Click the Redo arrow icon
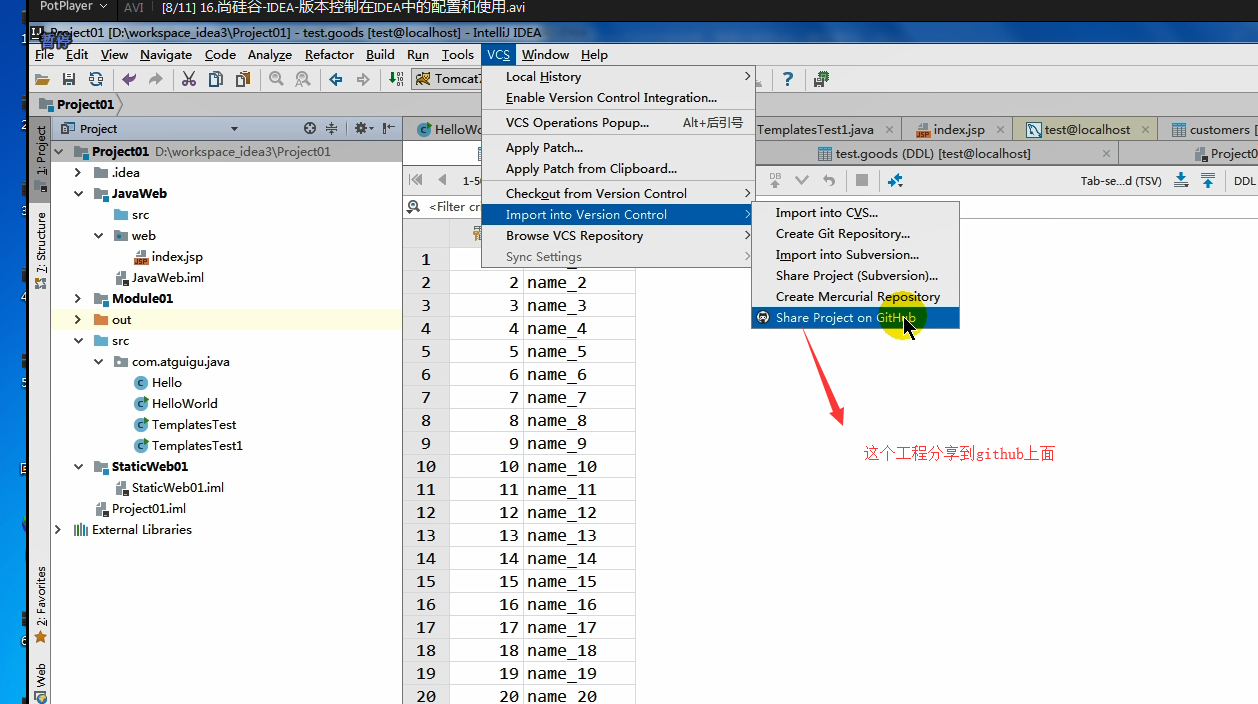The height and width of the screenshot is (704, 1258). (x=155, y=79)
